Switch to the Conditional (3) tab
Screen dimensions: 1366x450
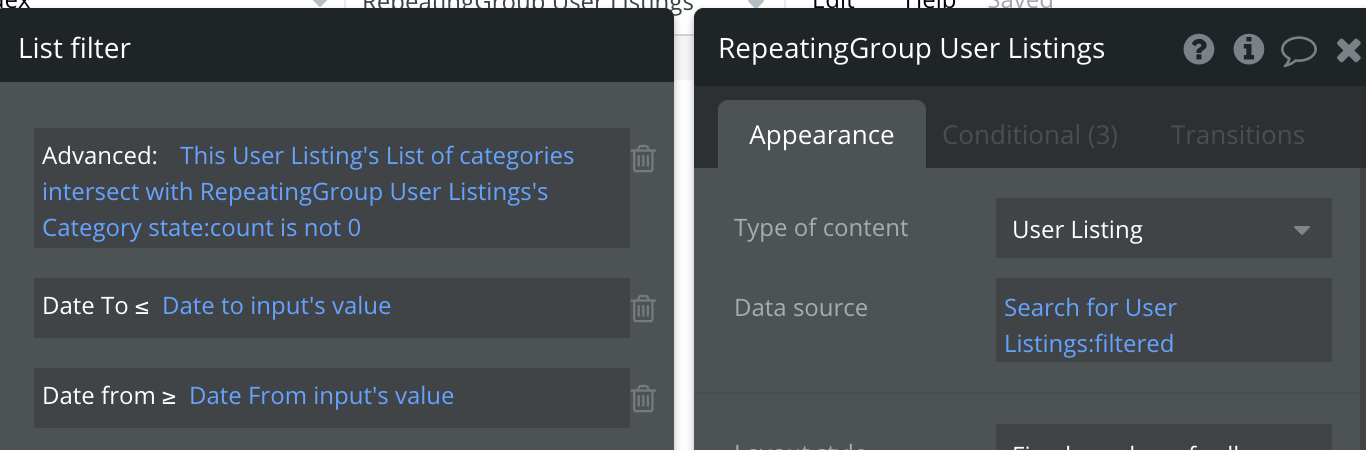coord(1030,135)
